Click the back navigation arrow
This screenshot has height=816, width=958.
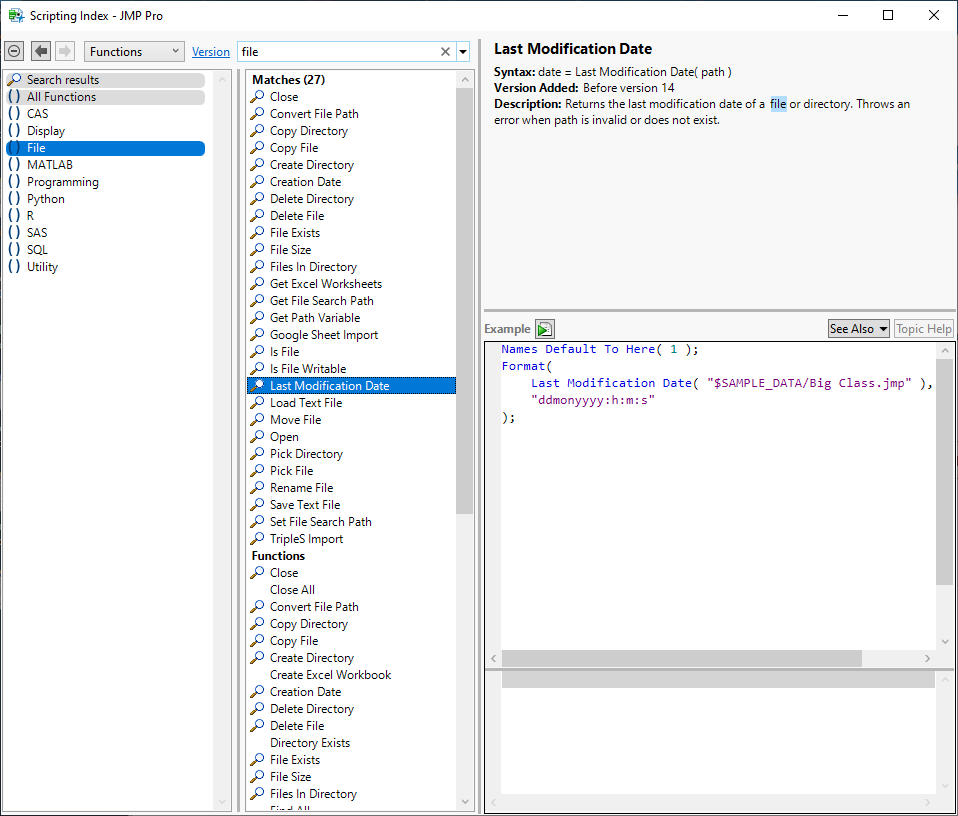click(41, 51)
